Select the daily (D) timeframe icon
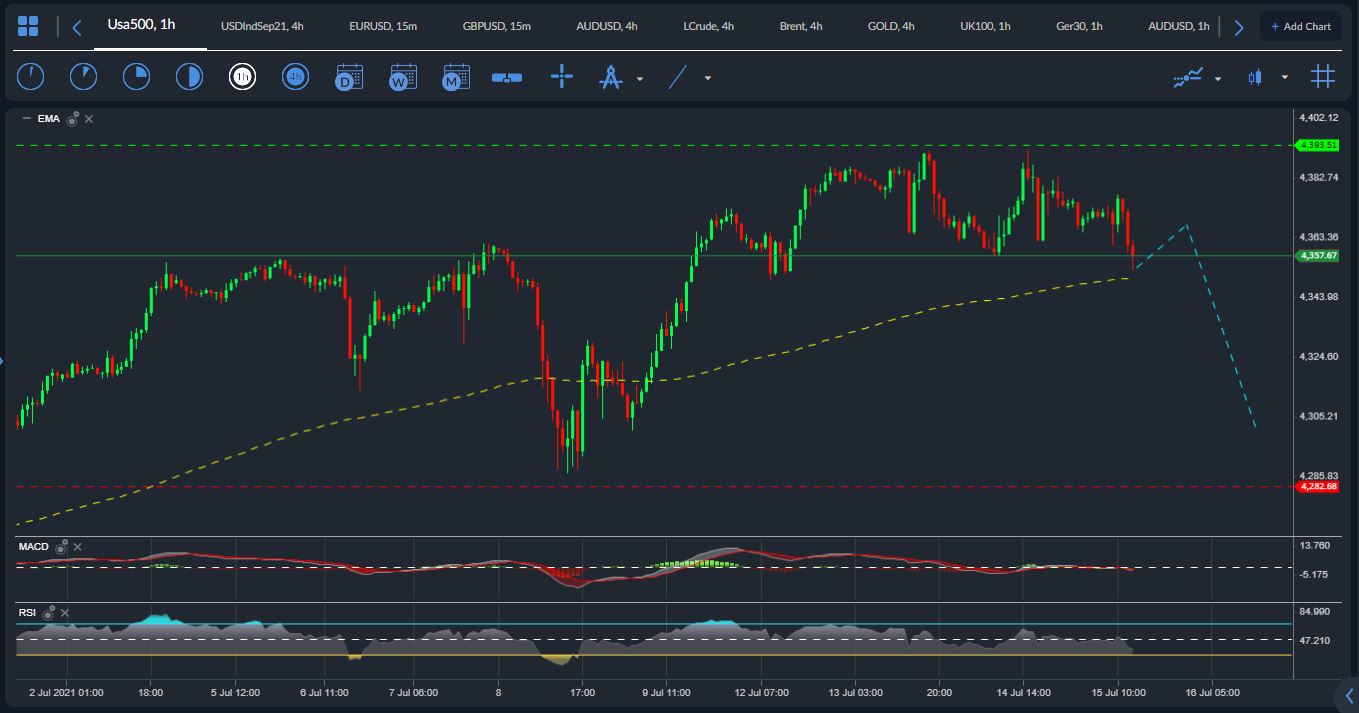Viewport: 1359px width, 713px height. 349,77
